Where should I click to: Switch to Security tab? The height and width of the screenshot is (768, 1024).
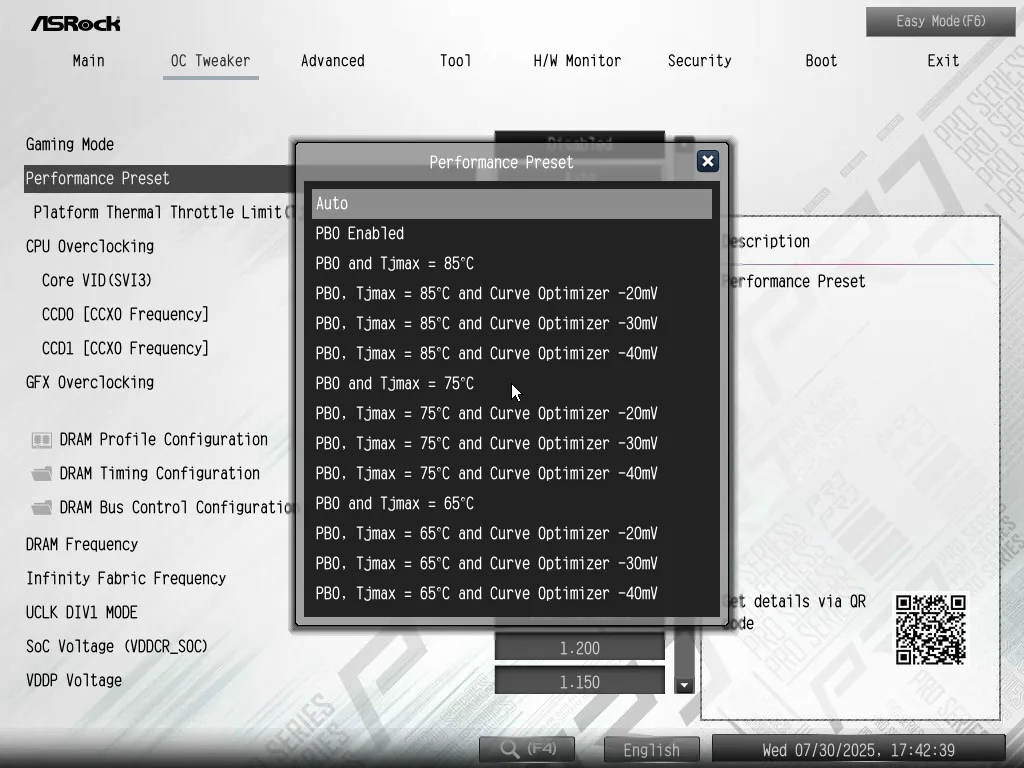699,61
